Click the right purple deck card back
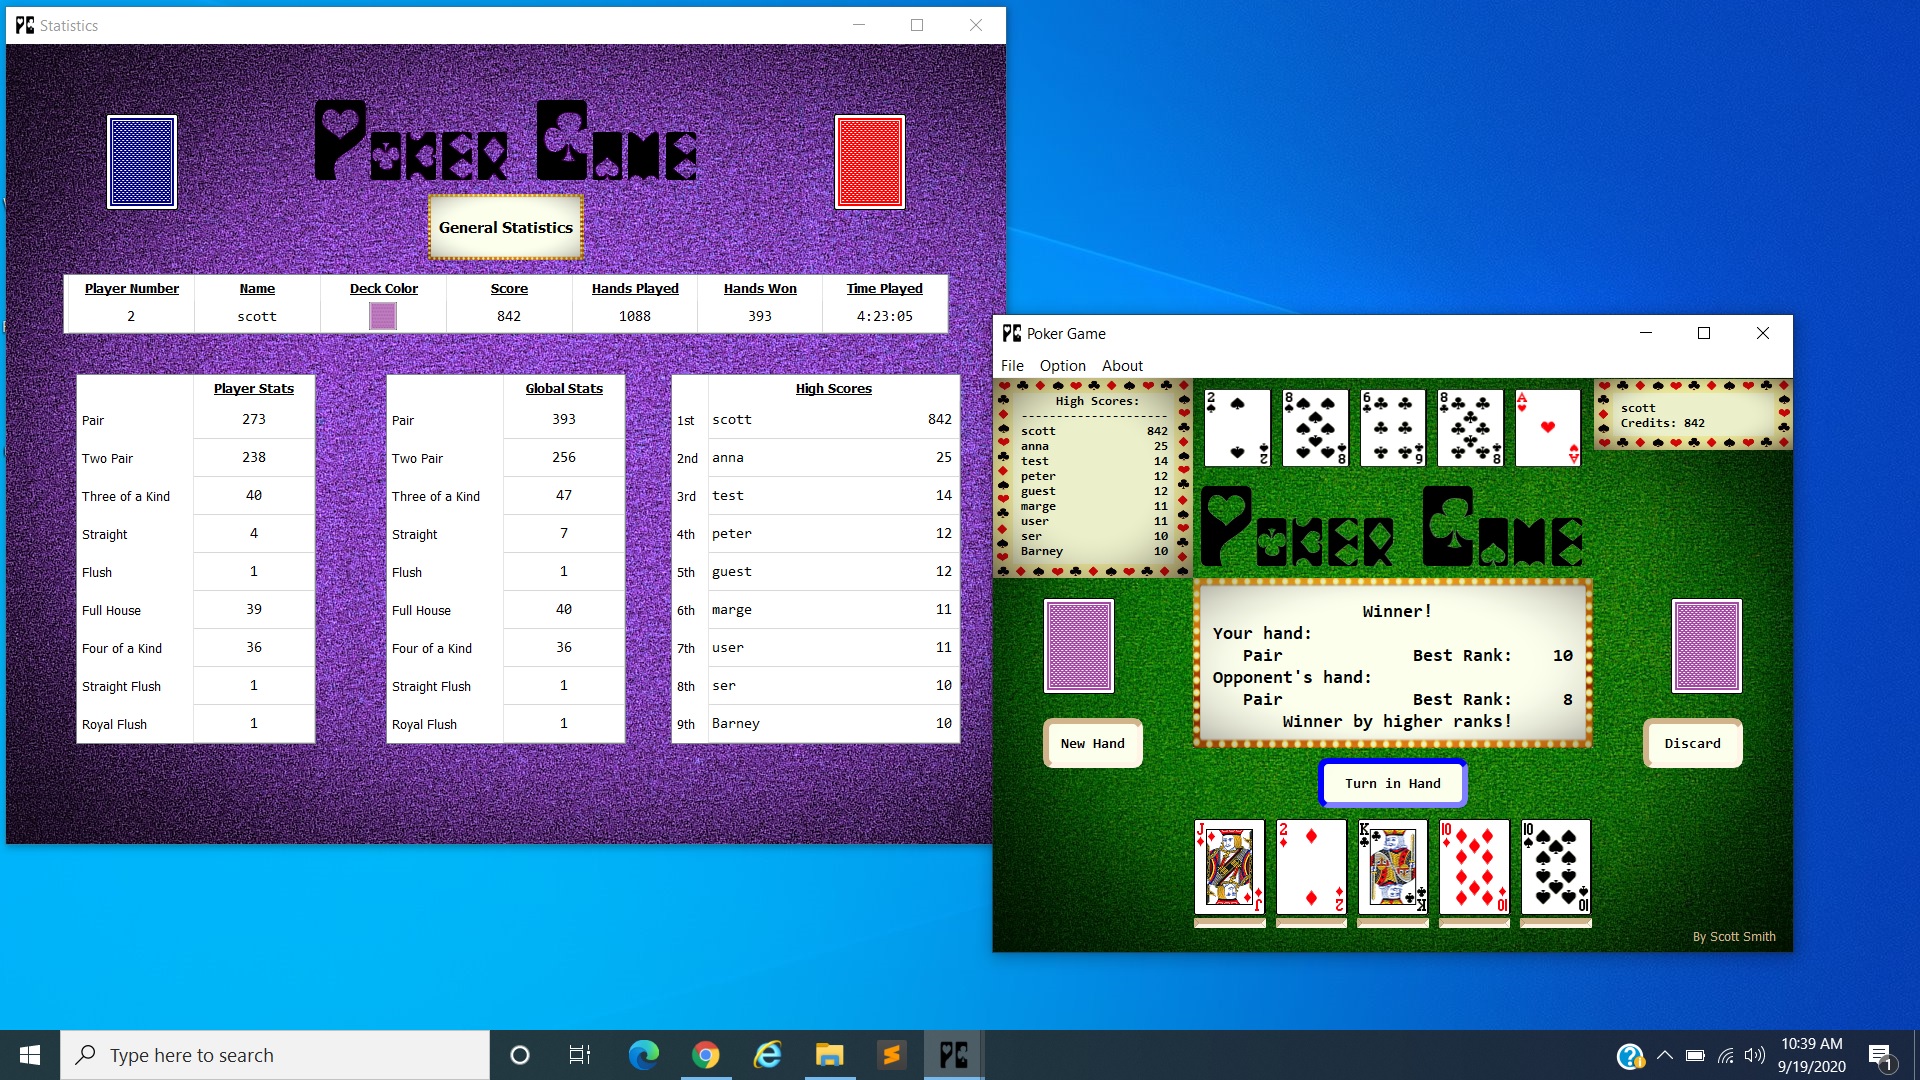This screenshot has width=1920, height=1080. pos(1705,645)
